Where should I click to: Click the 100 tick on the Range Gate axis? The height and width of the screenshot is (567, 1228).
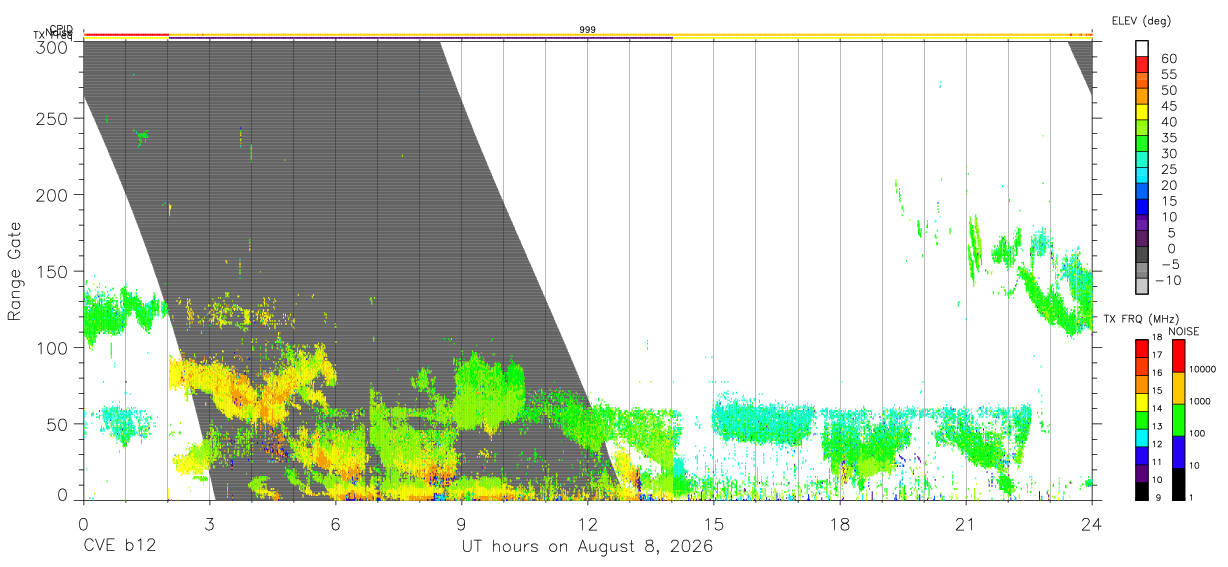click(52, 347)
